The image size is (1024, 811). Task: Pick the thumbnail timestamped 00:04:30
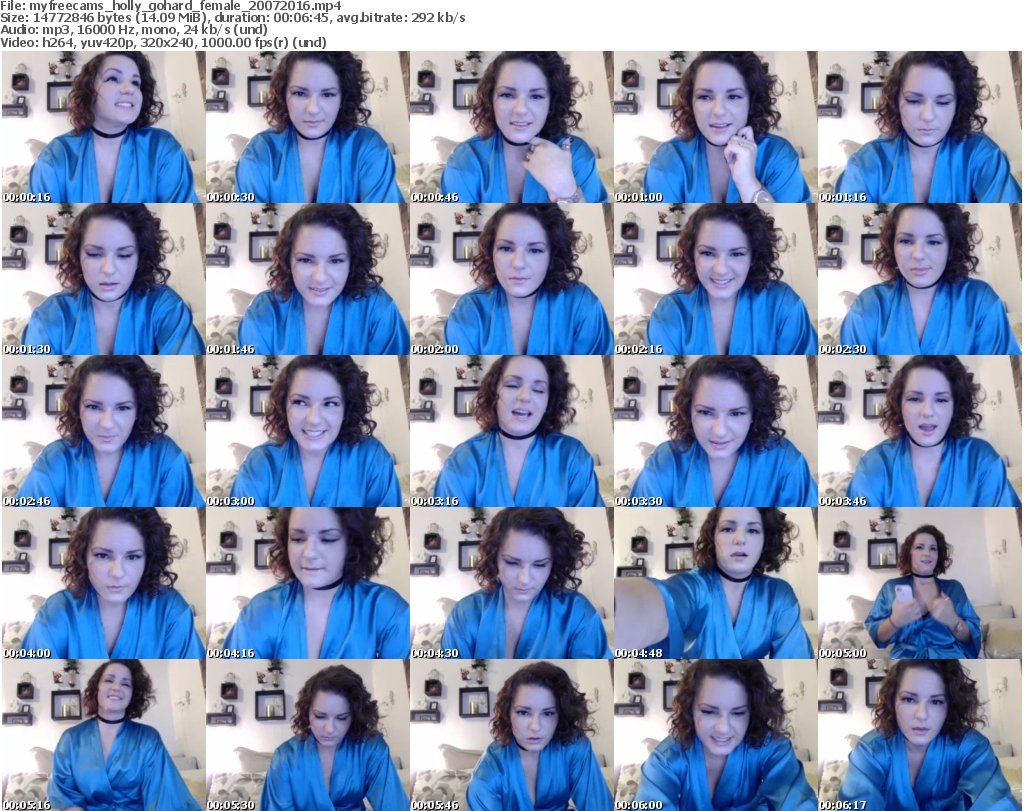[x=511, y=583]
